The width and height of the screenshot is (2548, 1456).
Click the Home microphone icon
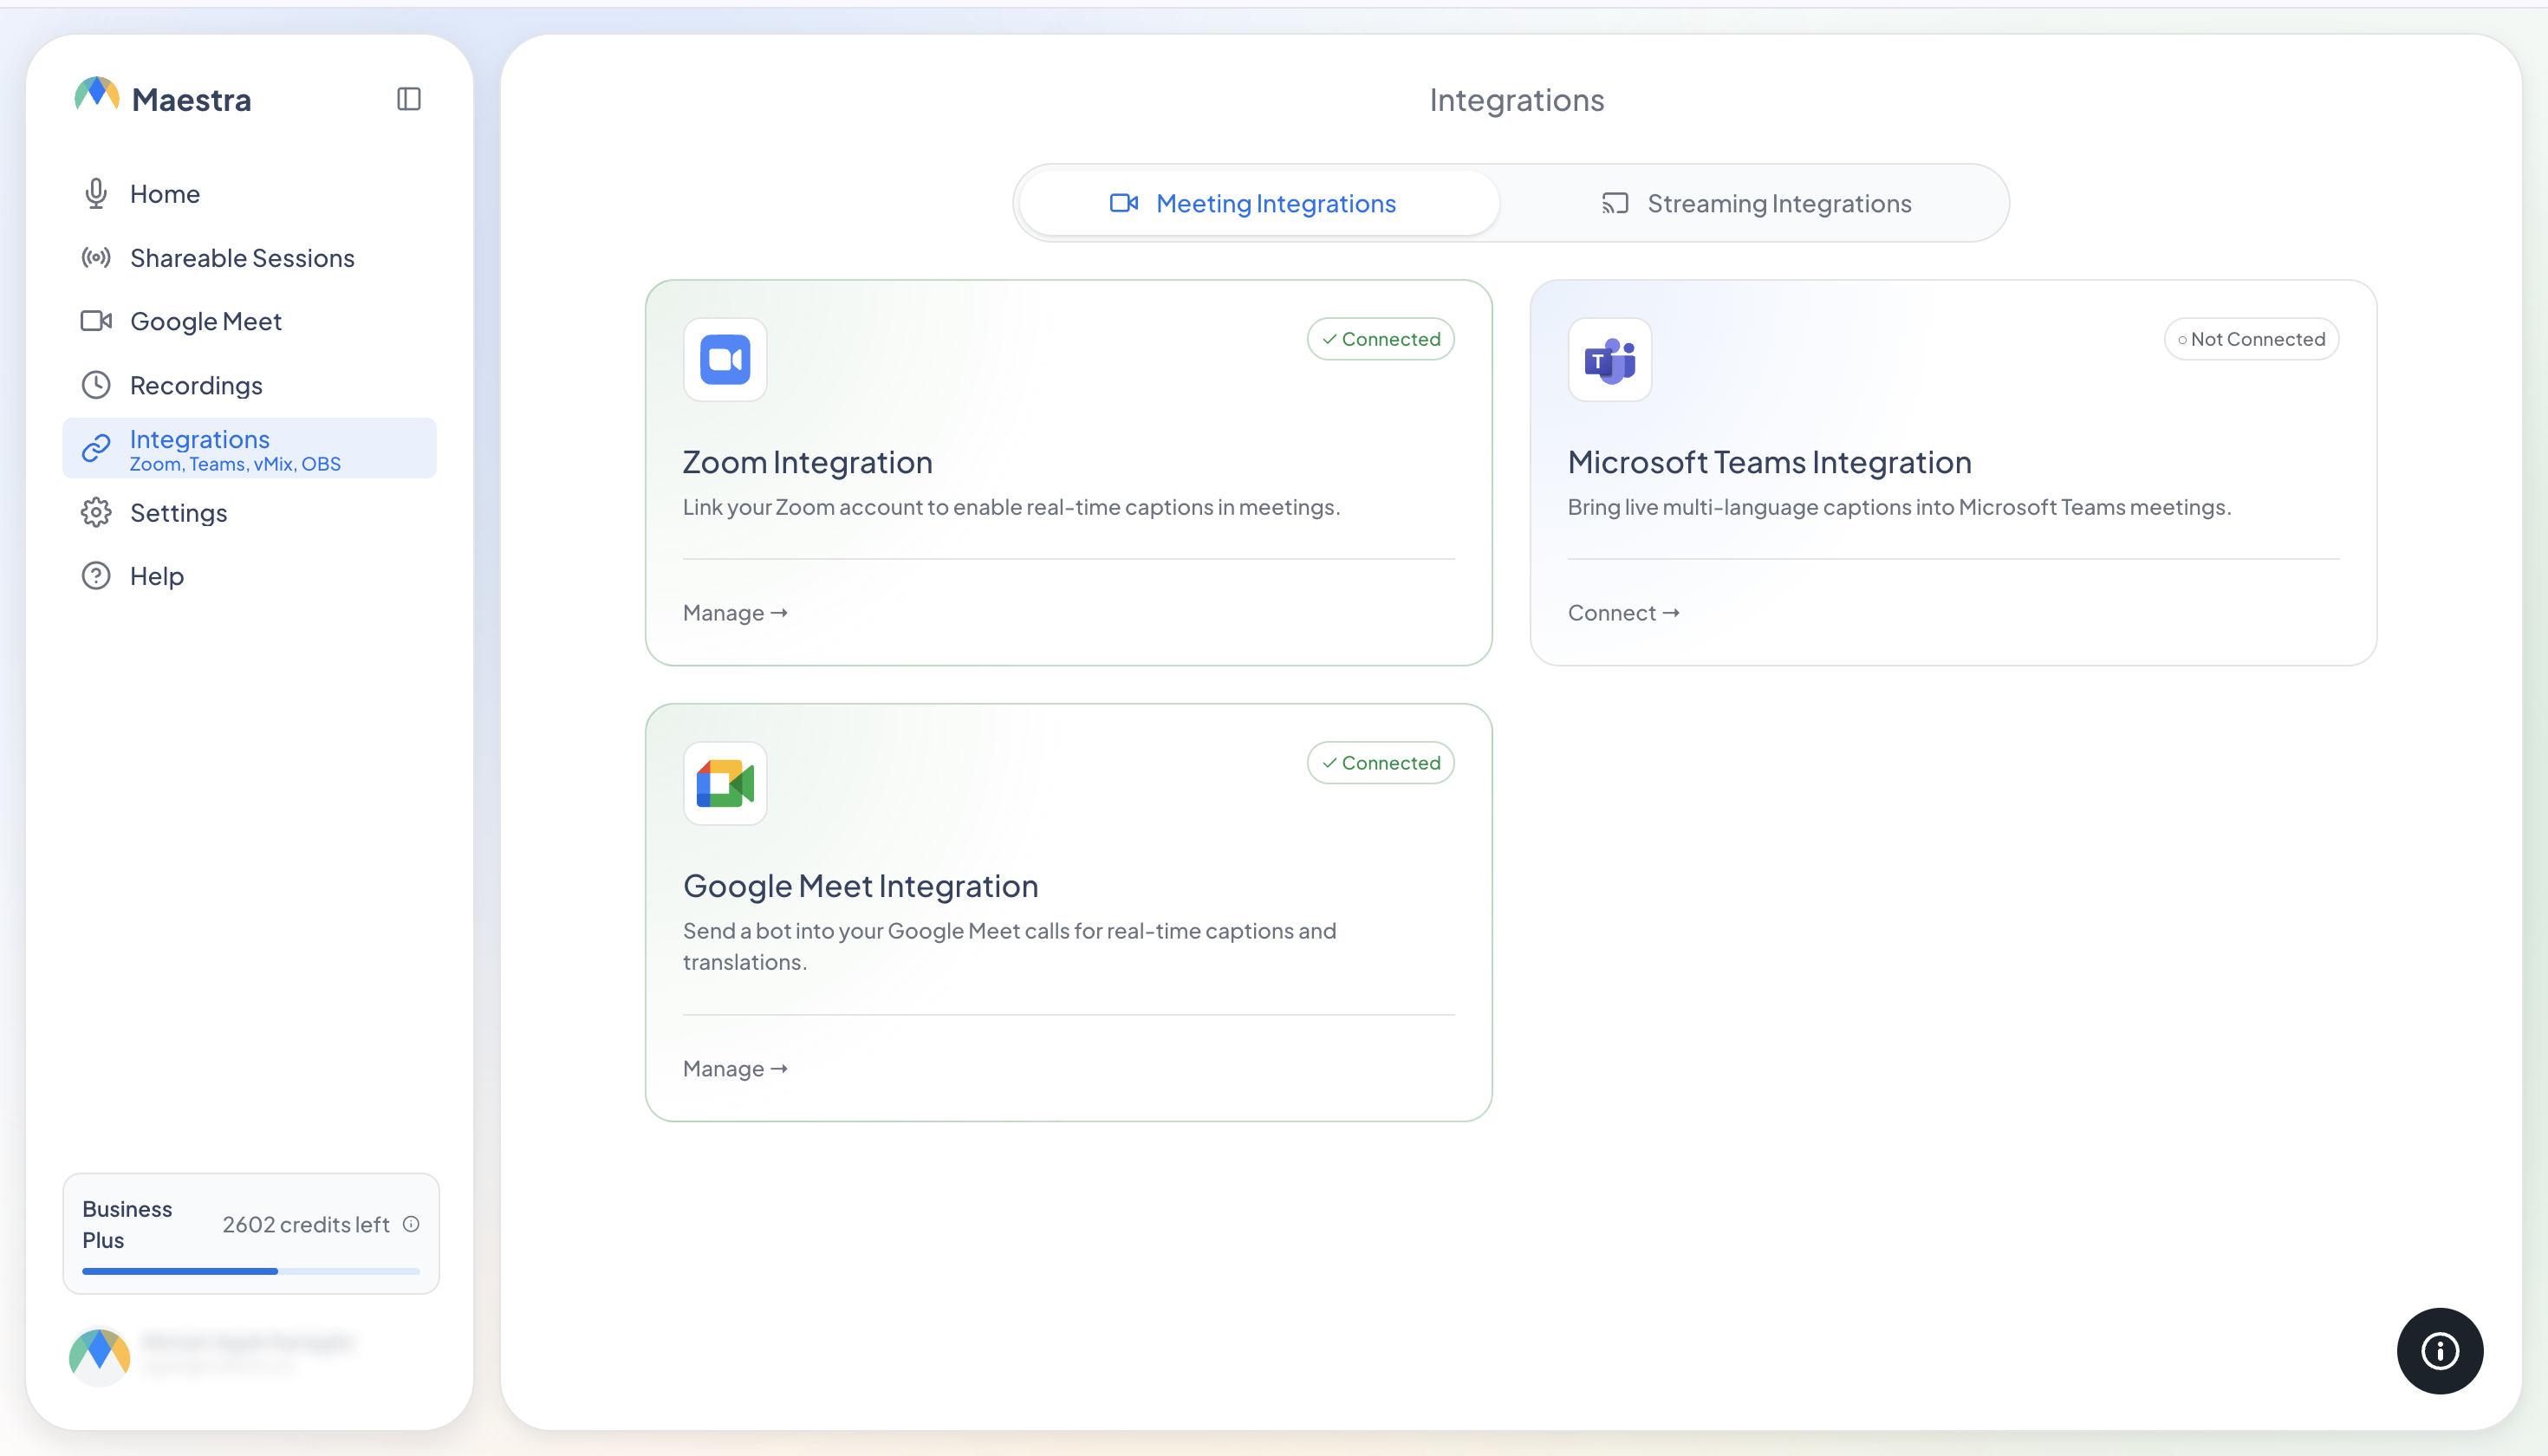[96, 194]
